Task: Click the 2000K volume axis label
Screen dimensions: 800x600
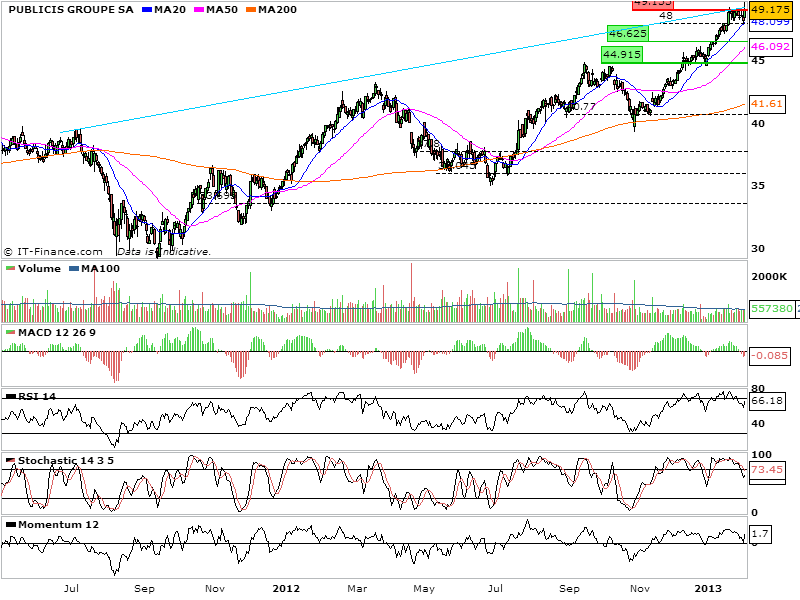Action: [769, 277]
